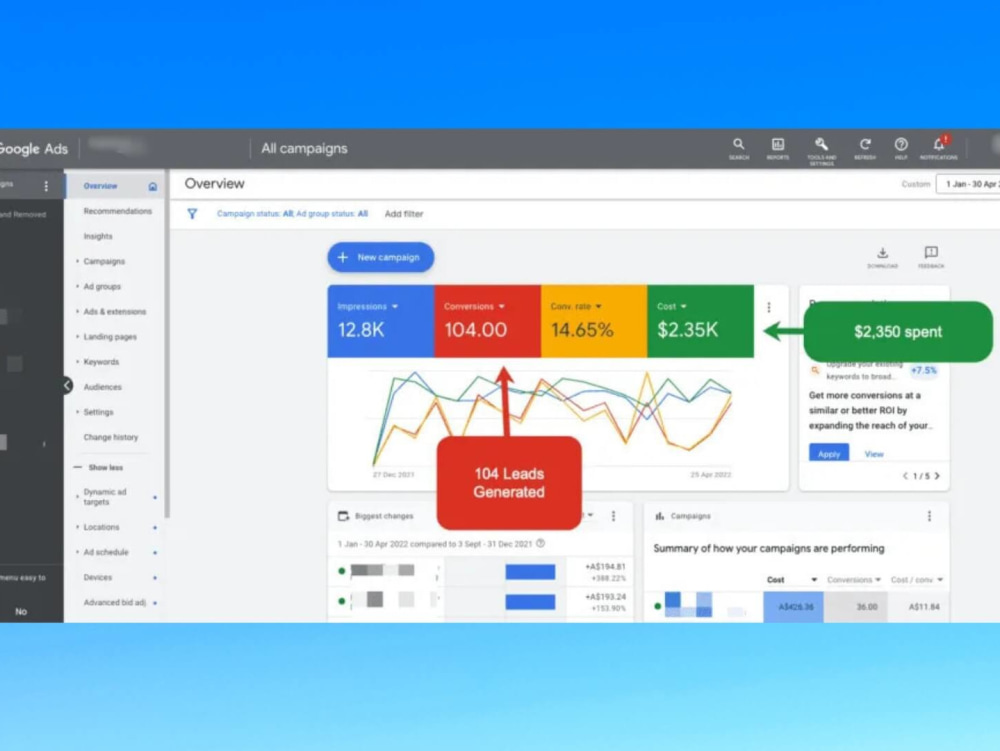Click the All campaigns title
Viewport: 1000px width, 751px height.
pos(304,149)
